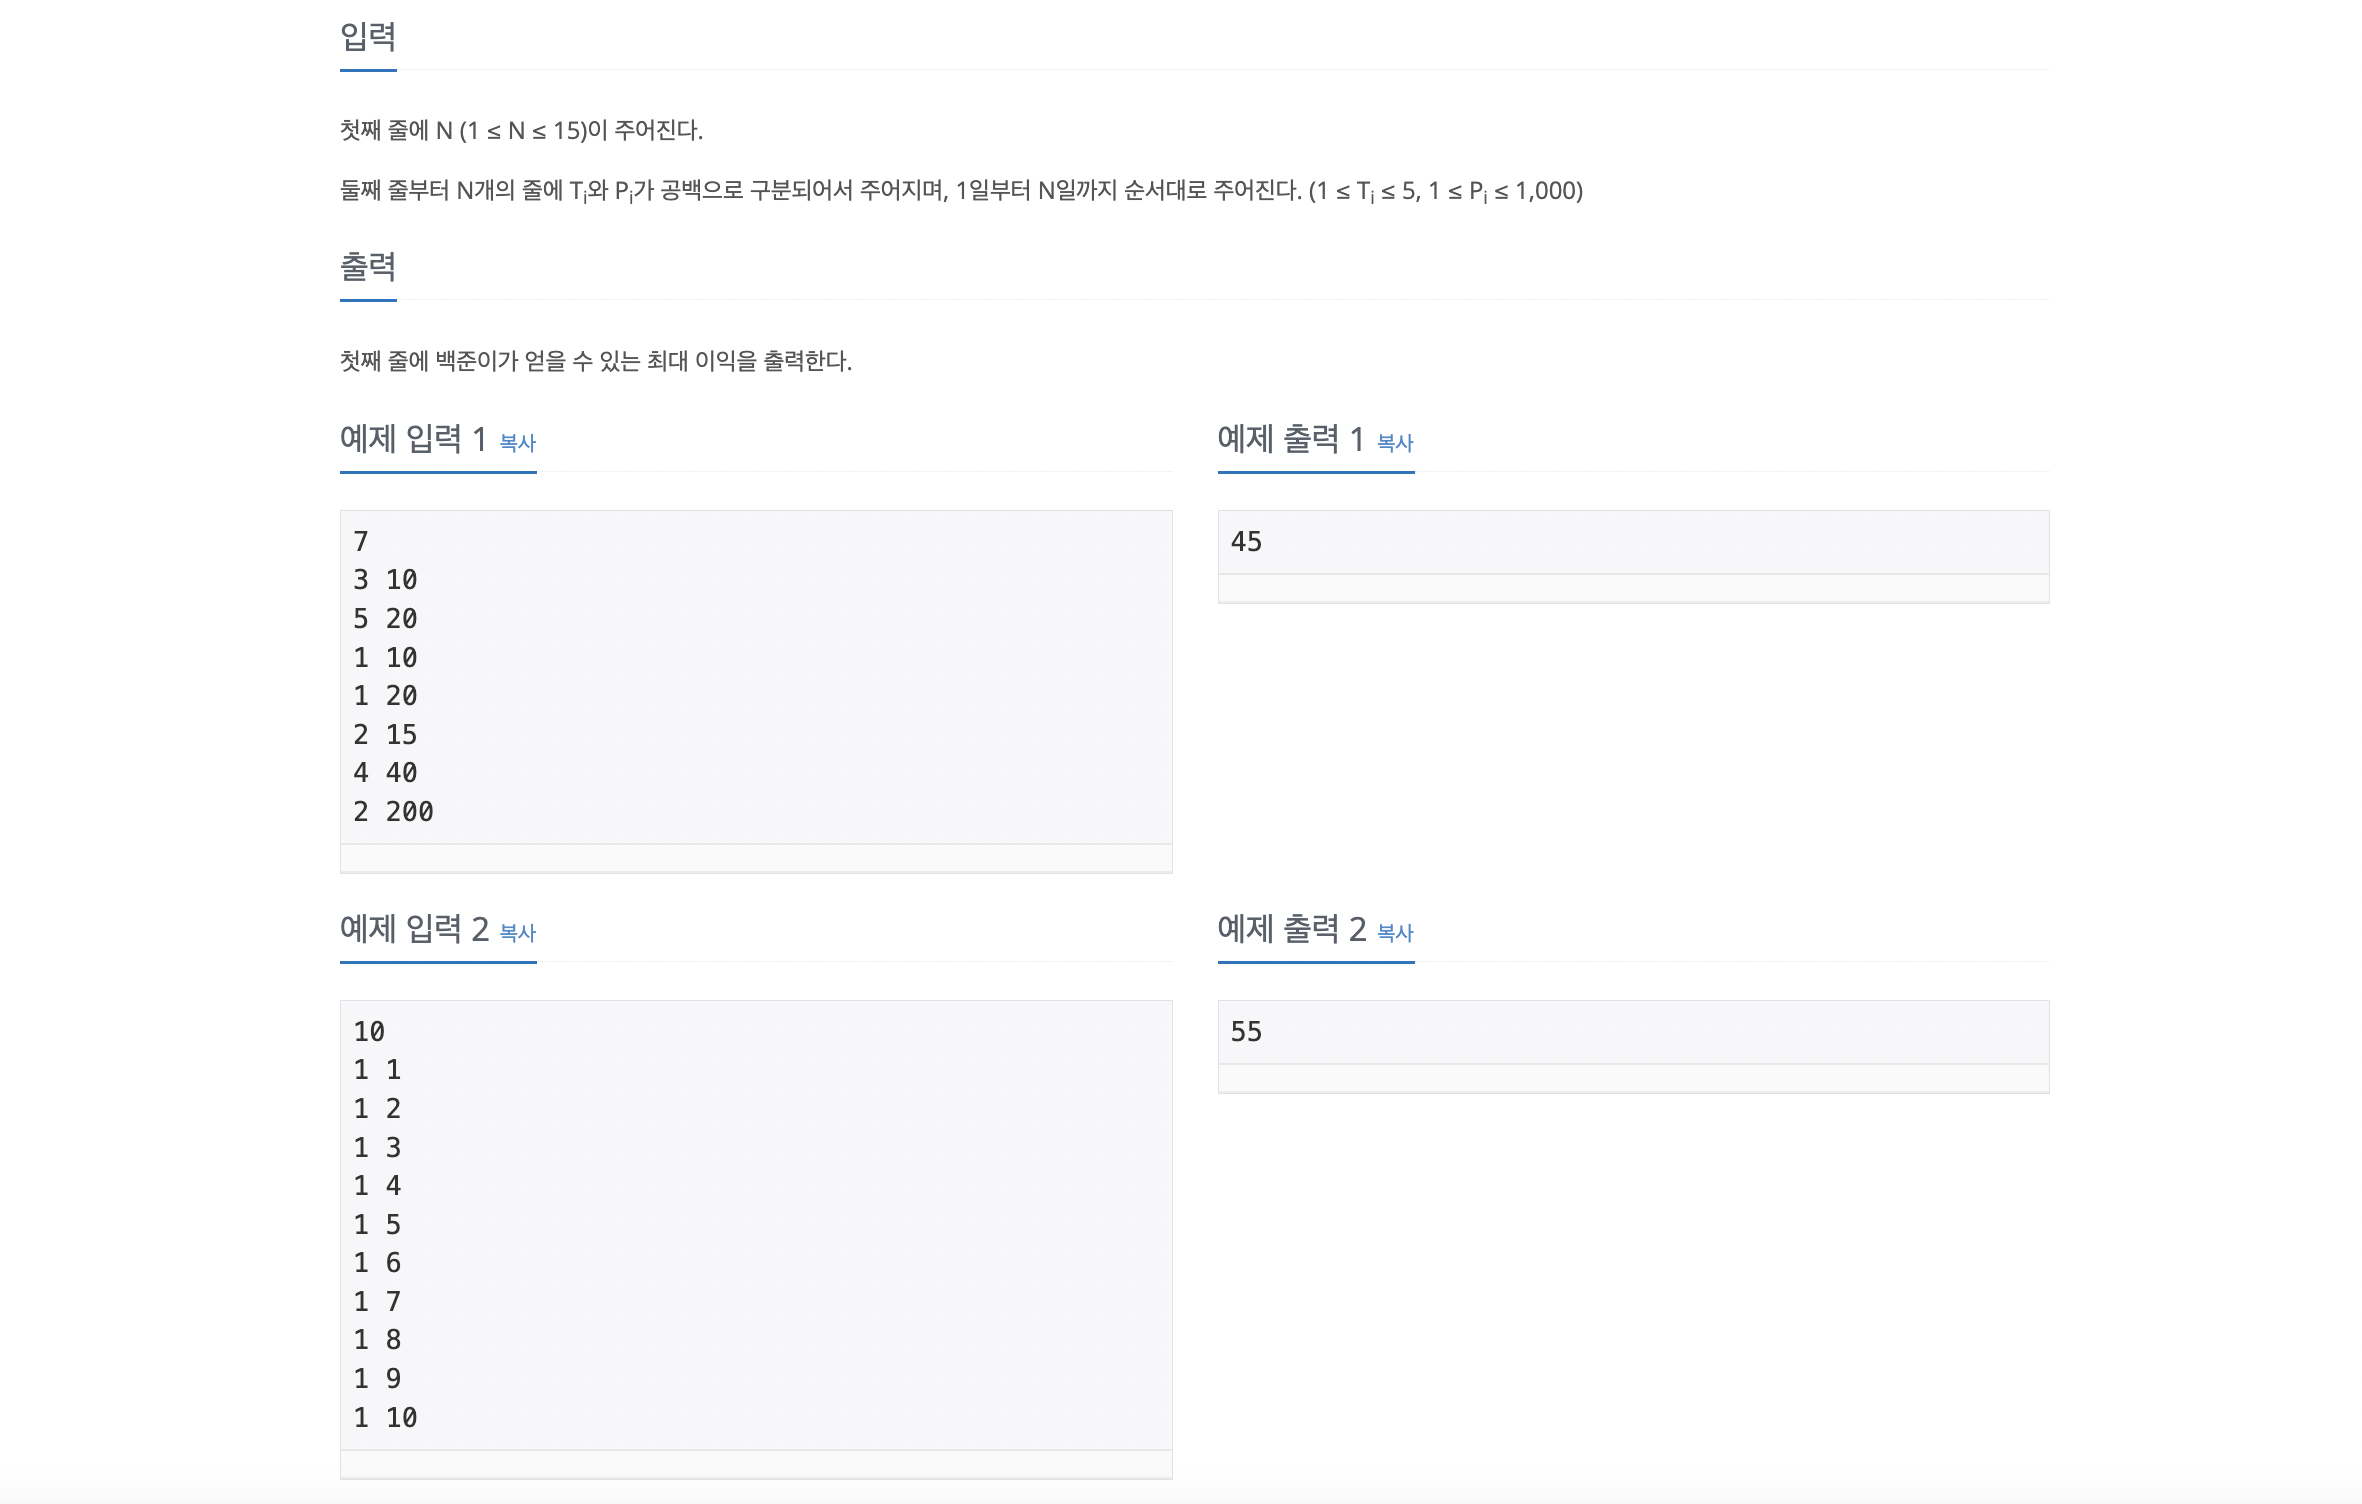
Task: Click the sample output value 45
Action: (1246, 542)
